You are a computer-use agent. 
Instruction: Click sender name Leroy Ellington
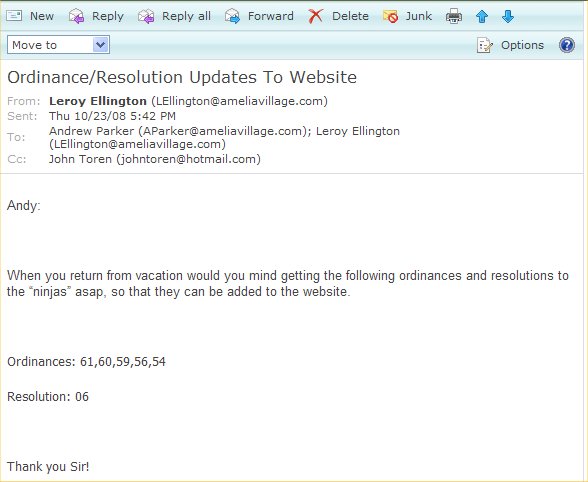coord(98,101)
